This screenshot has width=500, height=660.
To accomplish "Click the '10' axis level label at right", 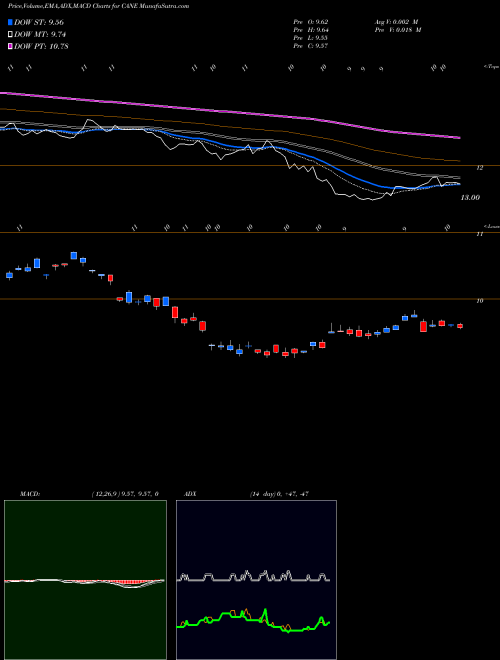I will click(x=479, y=301).
